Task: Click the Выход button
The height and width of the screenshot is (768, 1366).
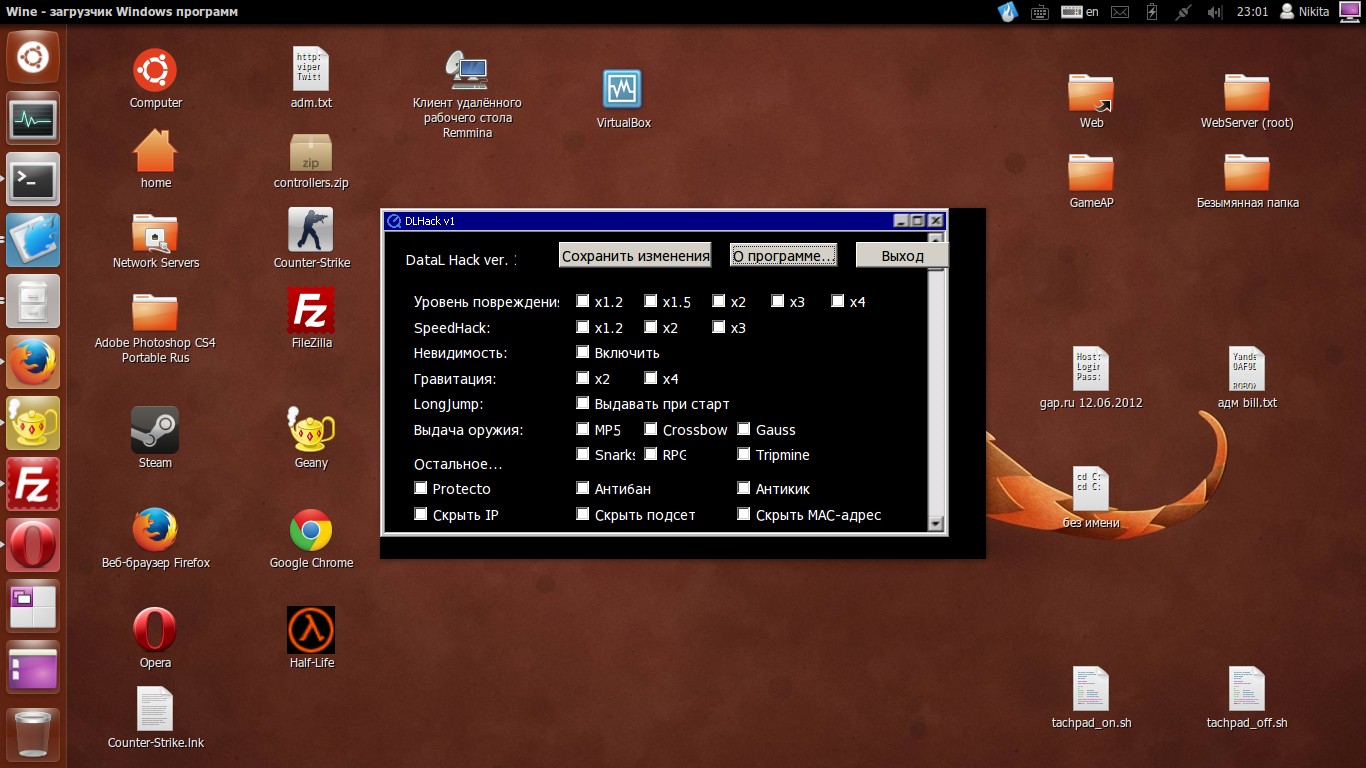Action: tap(902, 256)
